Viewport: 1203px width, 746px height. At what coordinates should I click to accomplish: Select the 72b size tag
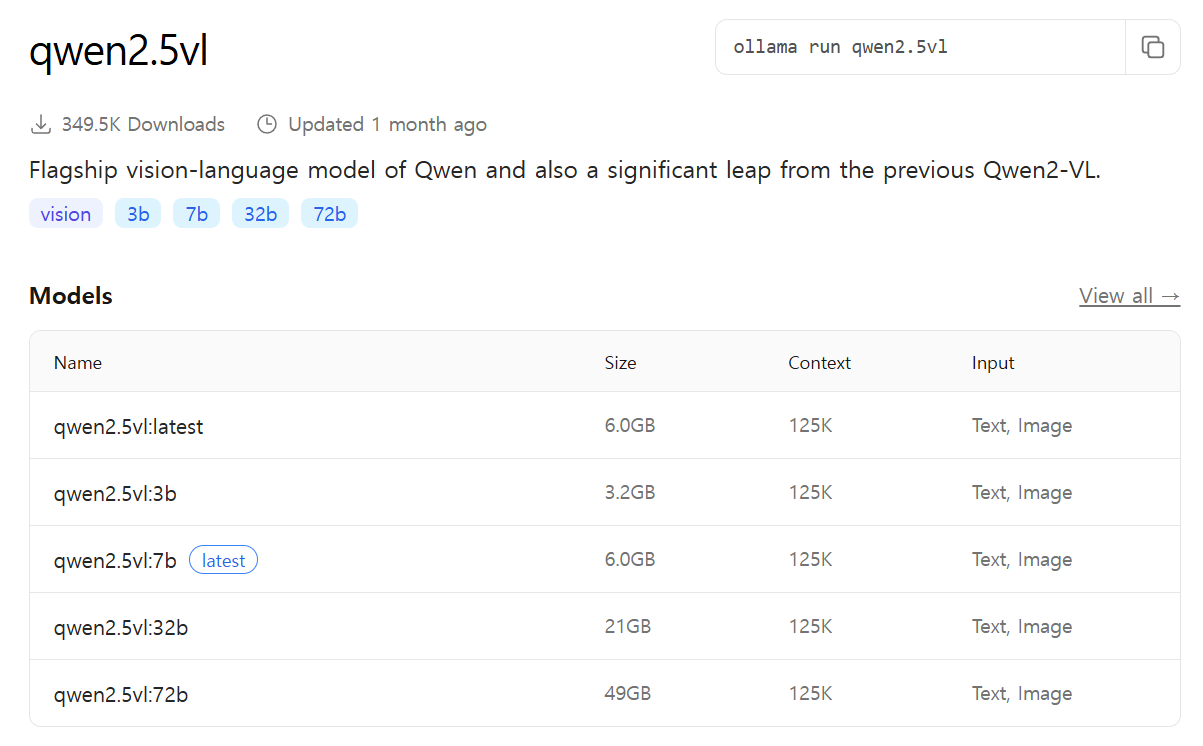pyautogui.click(x=329, y=214)
